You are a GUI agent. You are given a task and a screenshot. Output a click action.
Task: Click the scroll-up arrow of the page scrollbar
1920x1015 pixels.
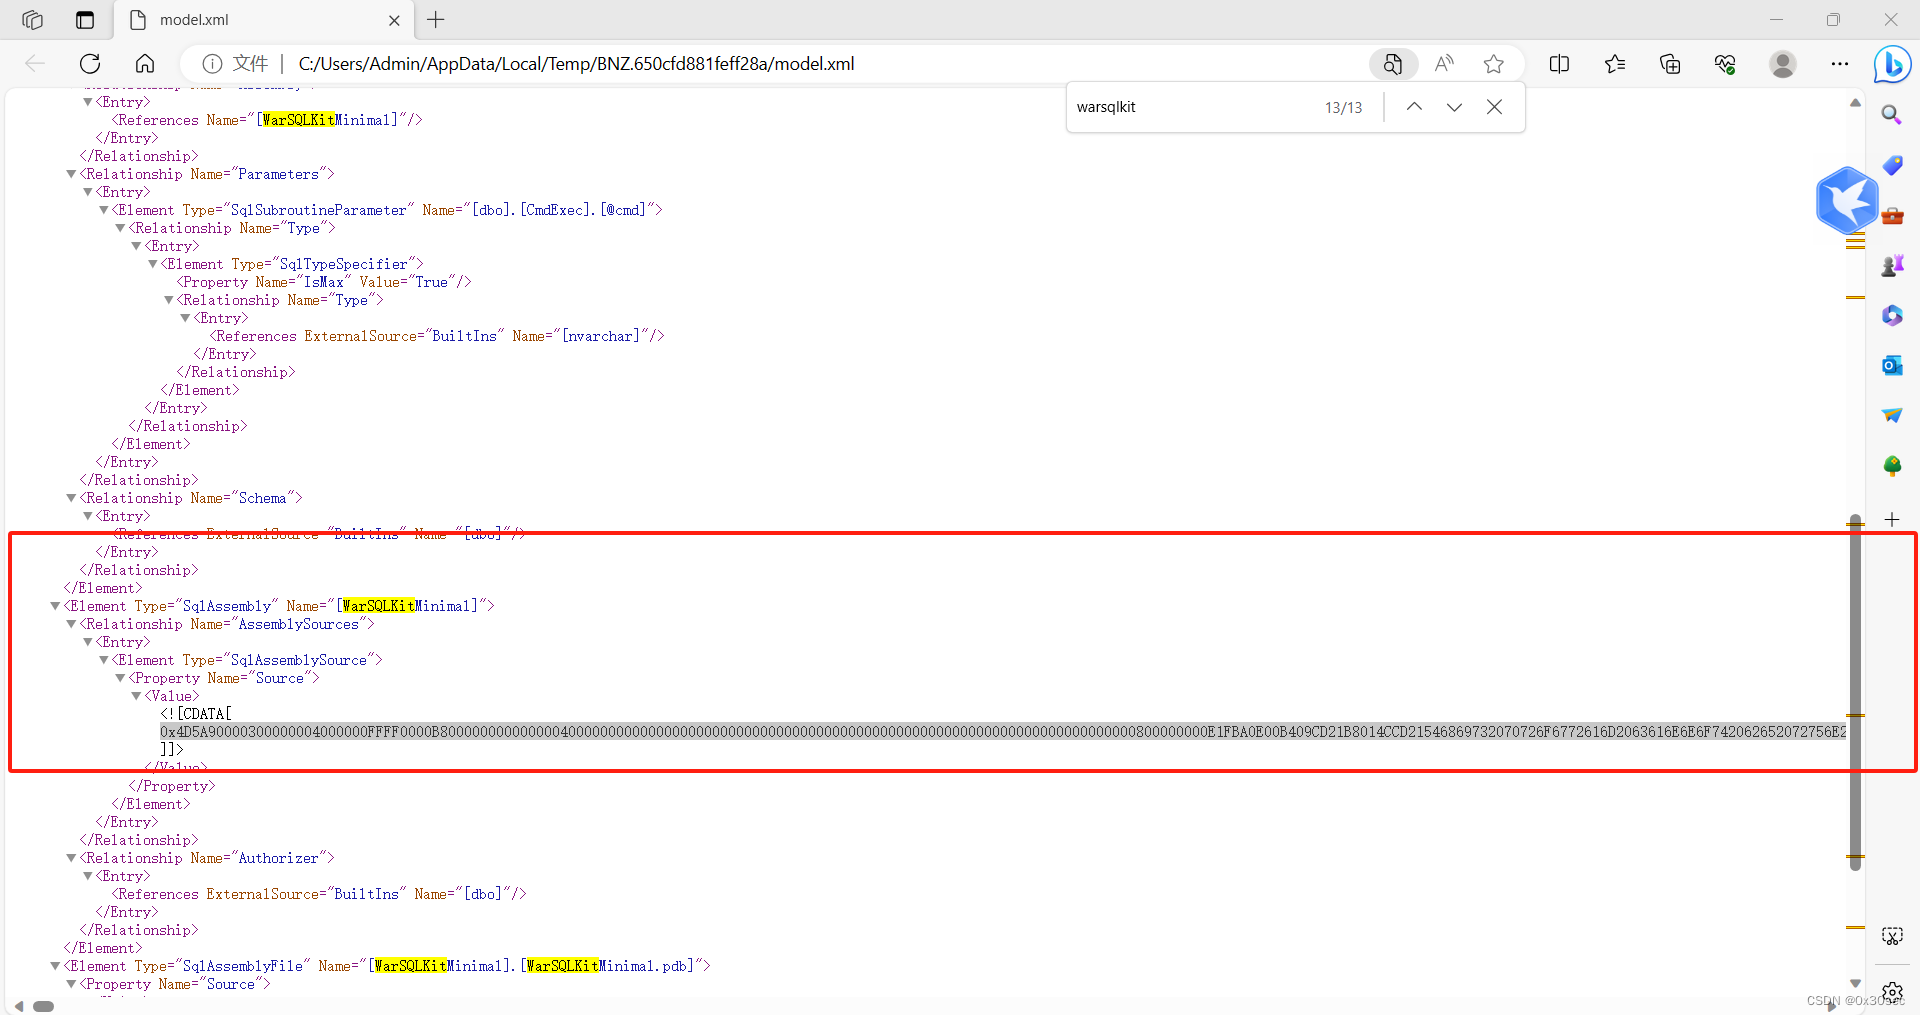coord(1855,102)
